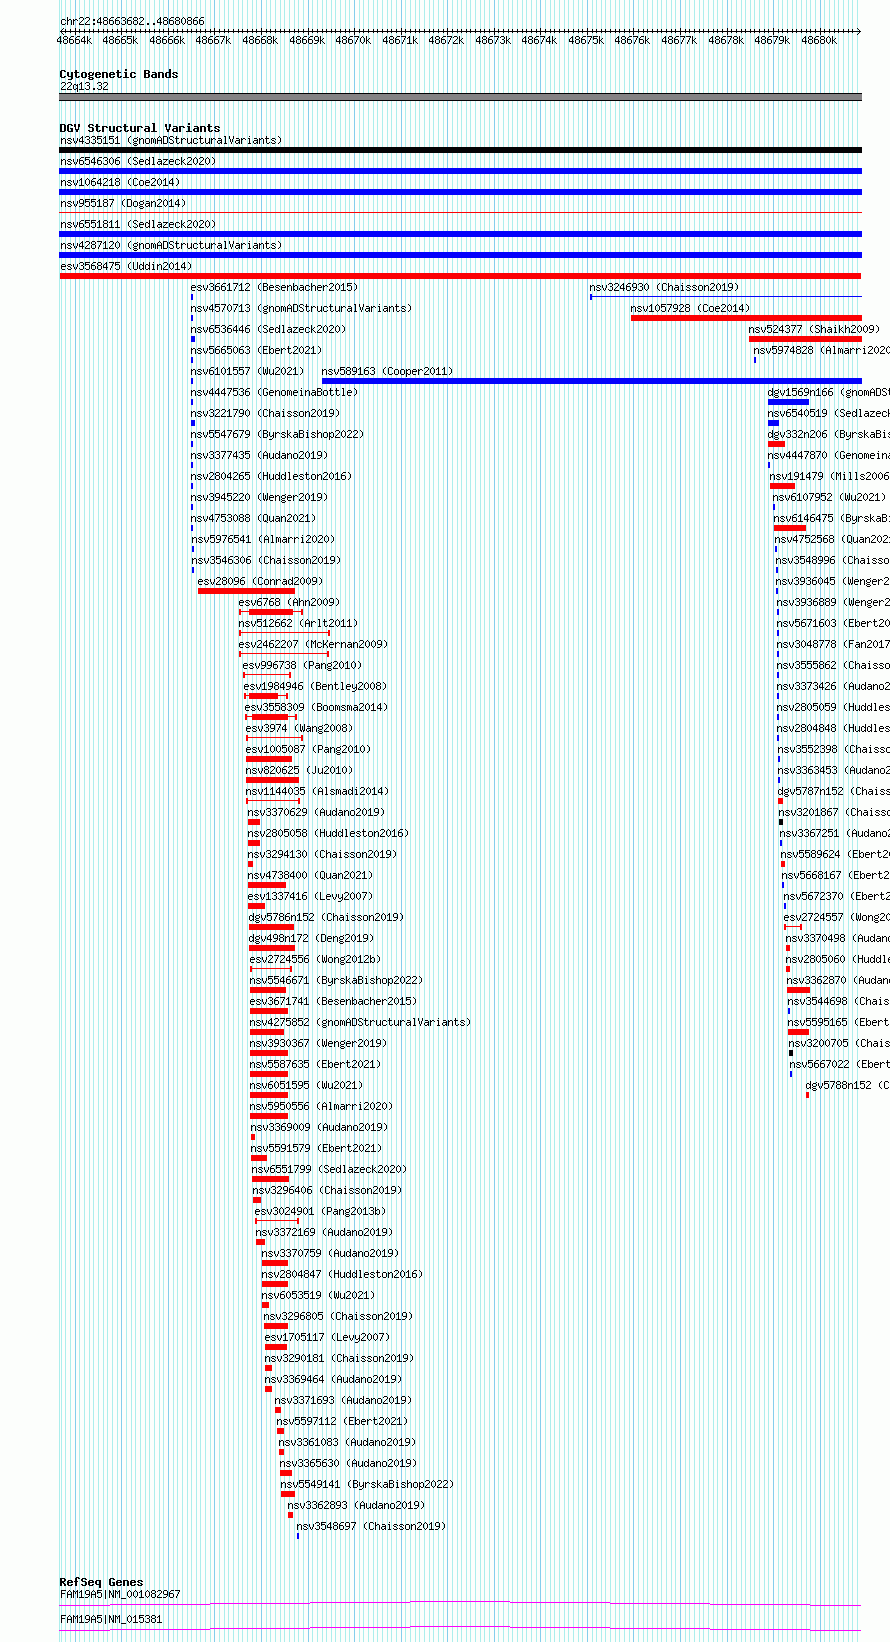Select esv2724556 (Wong2012b) label
The image size is (890, 1642).
point(315,959)
